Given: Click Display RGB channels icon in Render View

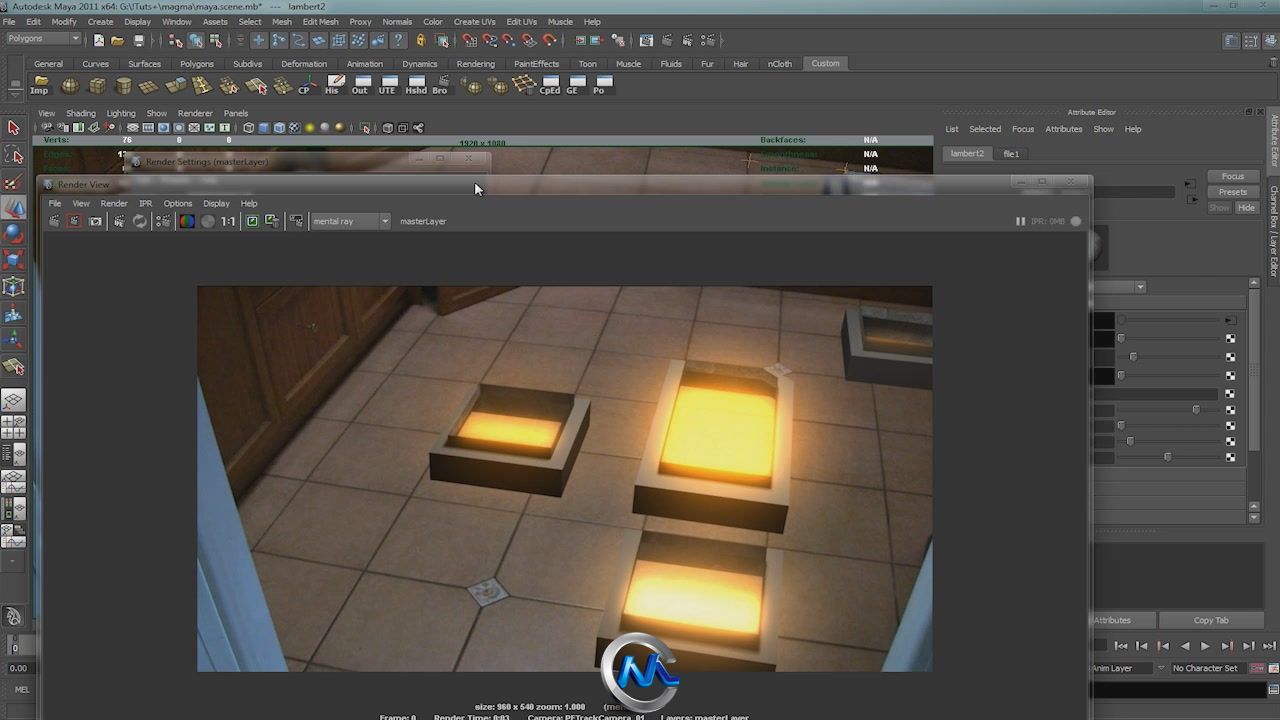Looking at the screenshot, I should pyautogui.click(x=186, y=221).
